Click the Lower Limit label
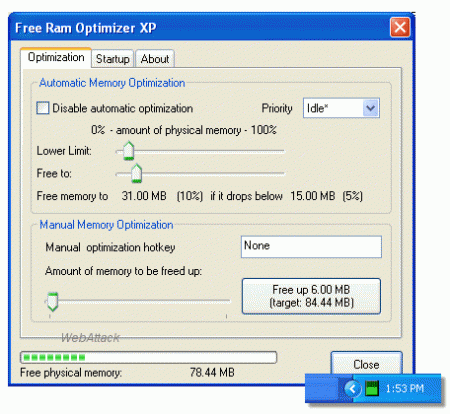This screenshot has width=450, height=414. point(64,151)
